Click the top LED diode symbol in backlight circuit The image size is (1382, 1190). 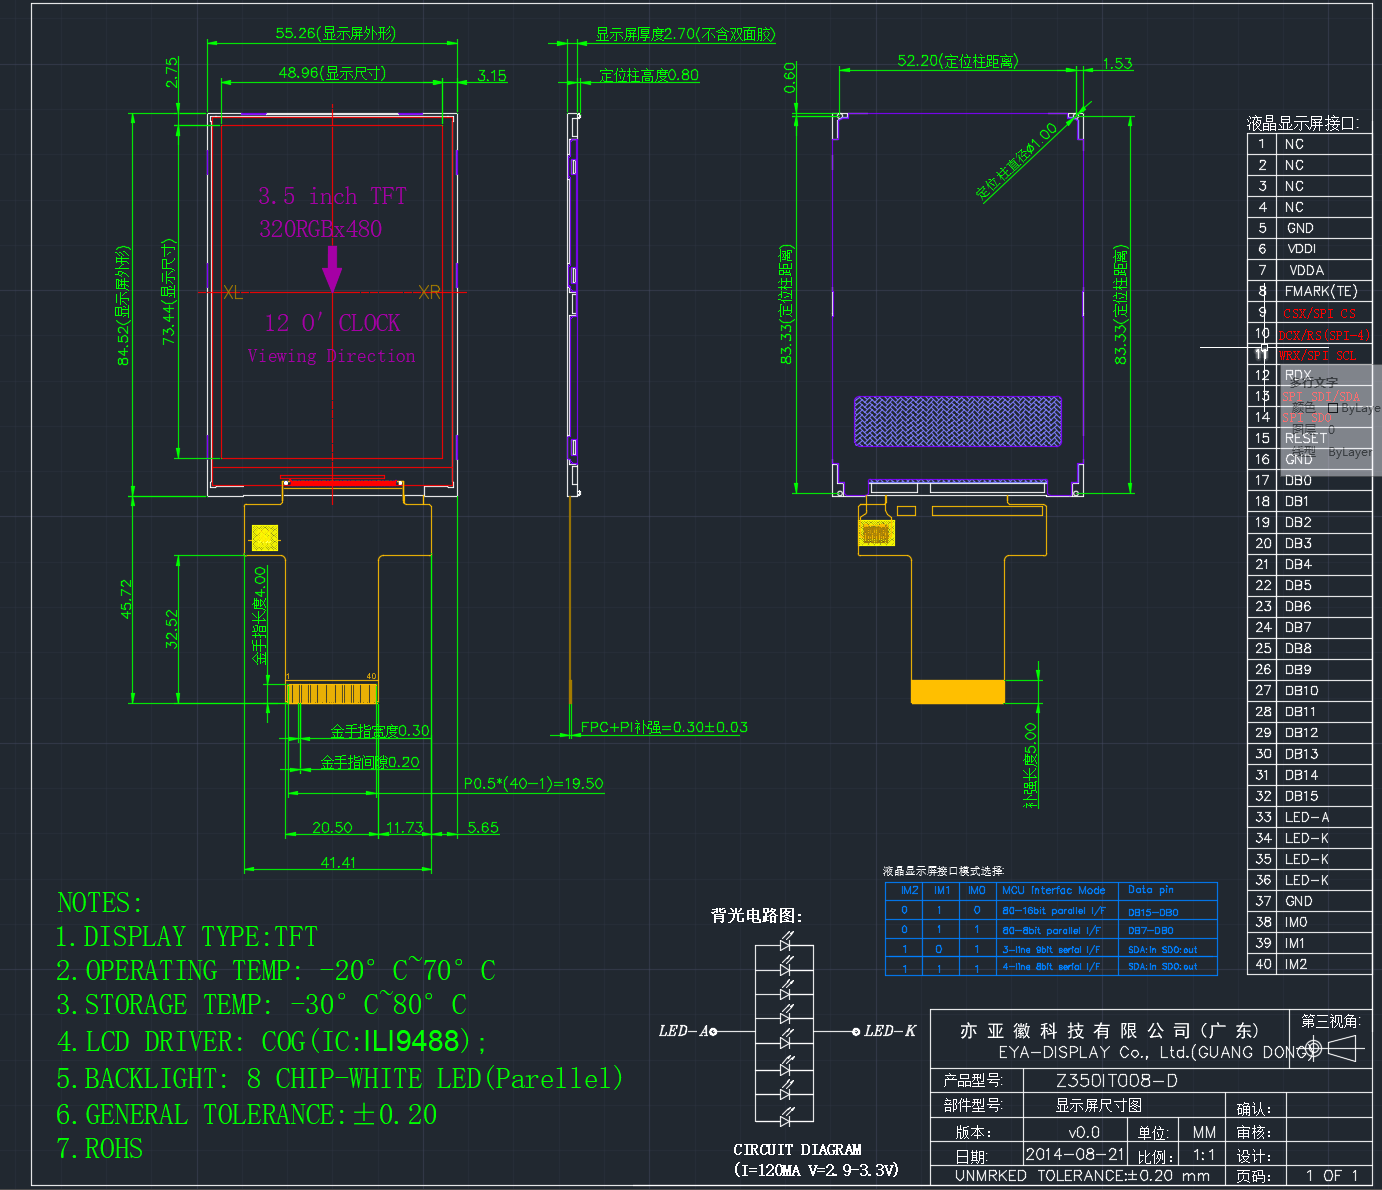coord(786,943)
